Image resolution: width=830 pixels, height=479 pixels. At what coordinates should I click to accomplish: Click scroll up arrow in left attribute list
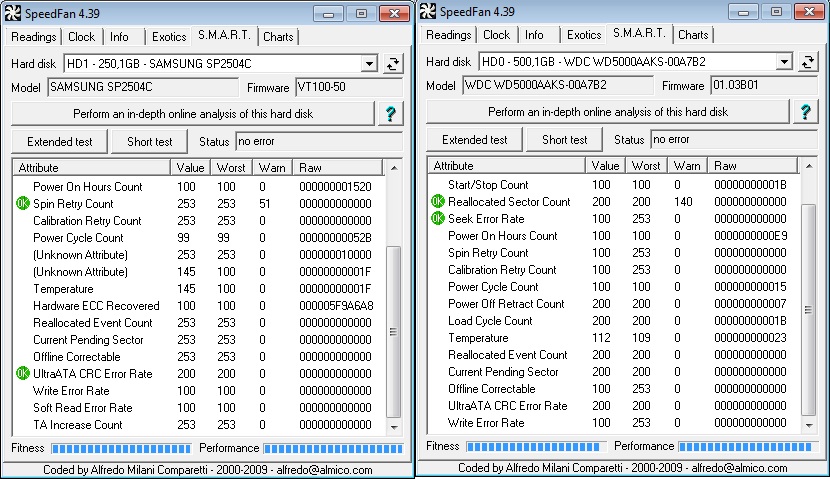pos(394,168)
